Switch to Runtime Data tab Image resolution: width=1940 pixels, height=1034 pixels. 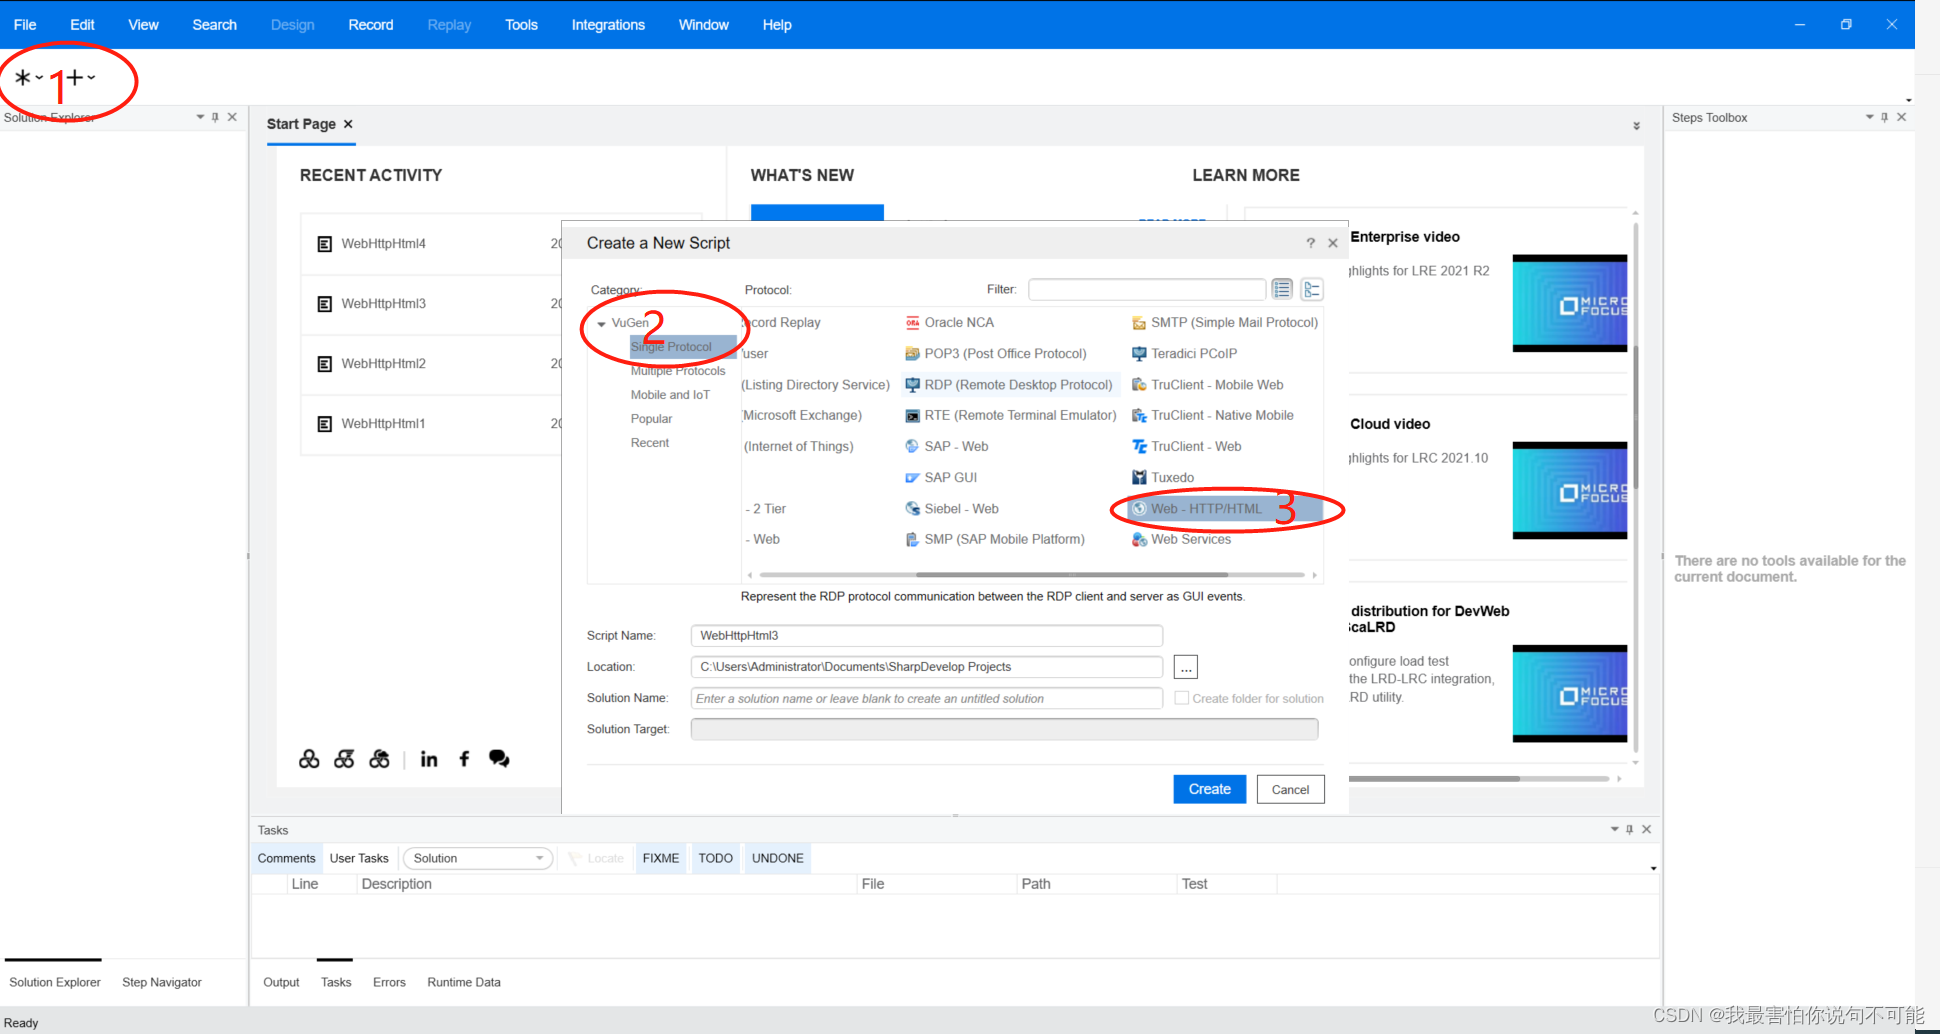coord(464,982)
